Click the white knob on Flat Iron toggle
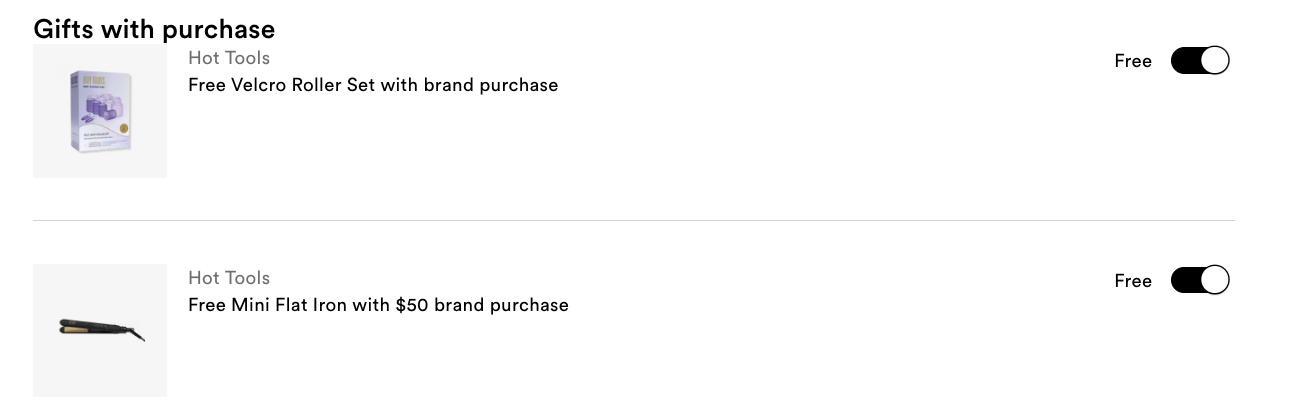This screenshot has height=406, width=1290. [1214, 281]
